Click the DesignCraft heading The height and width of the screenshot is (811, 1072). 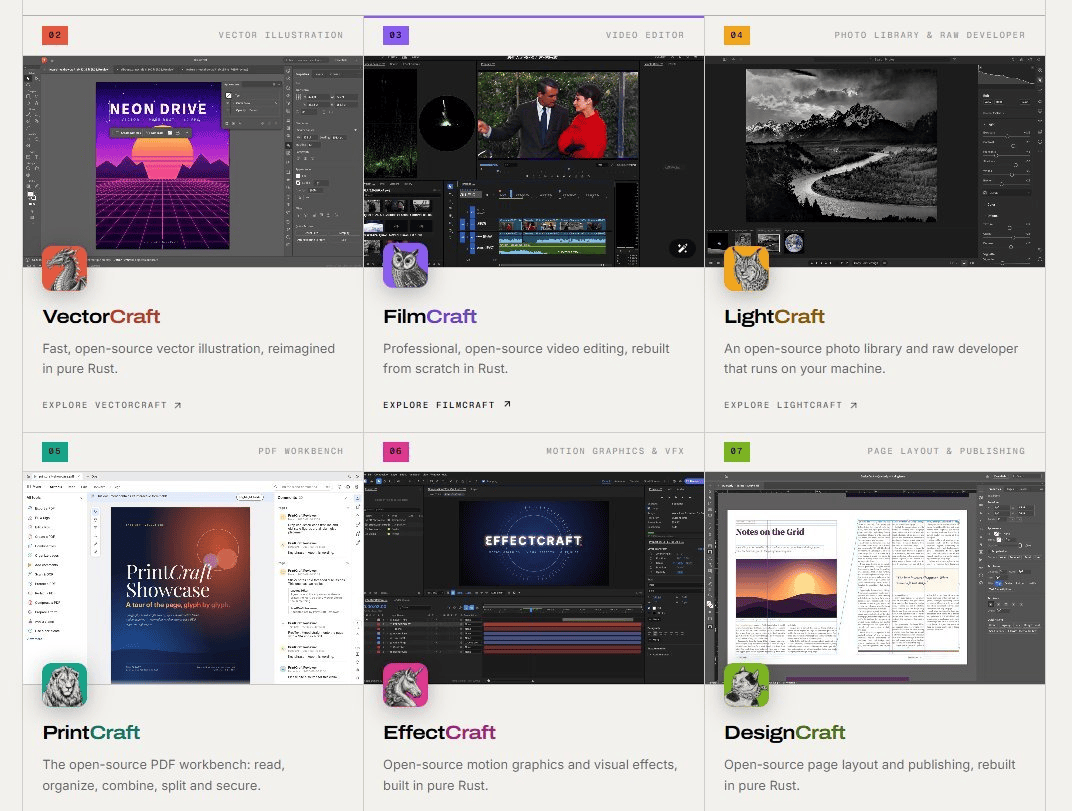coord(785,733)
